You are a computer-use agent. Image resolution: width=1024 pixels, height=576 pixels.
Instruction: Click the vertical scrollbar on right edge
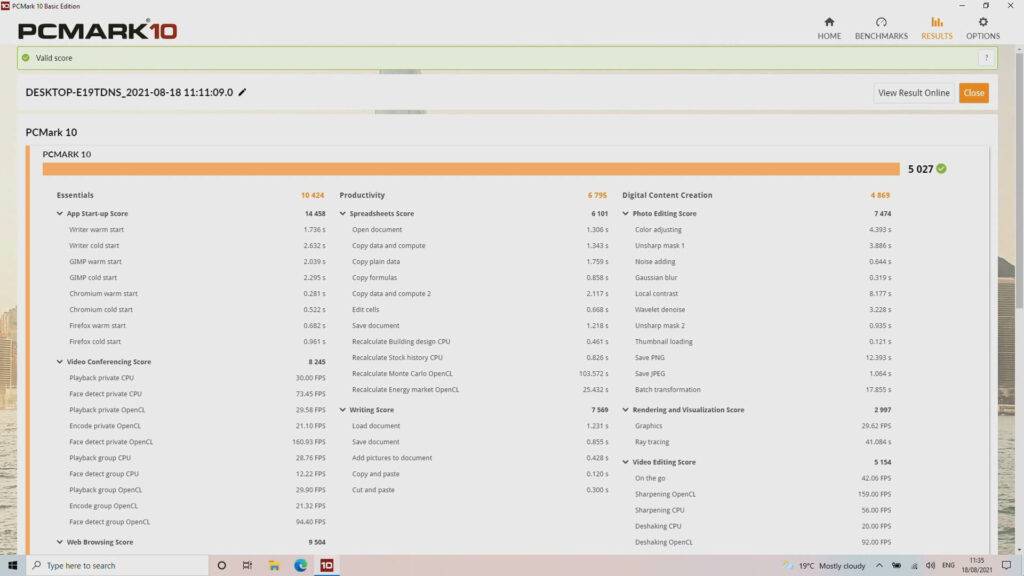click(1019, 183)
